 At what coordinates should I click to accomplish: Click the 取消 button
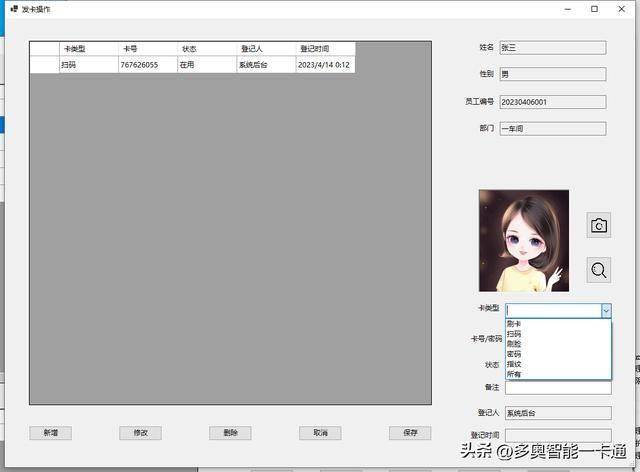(x=320, y=433)
